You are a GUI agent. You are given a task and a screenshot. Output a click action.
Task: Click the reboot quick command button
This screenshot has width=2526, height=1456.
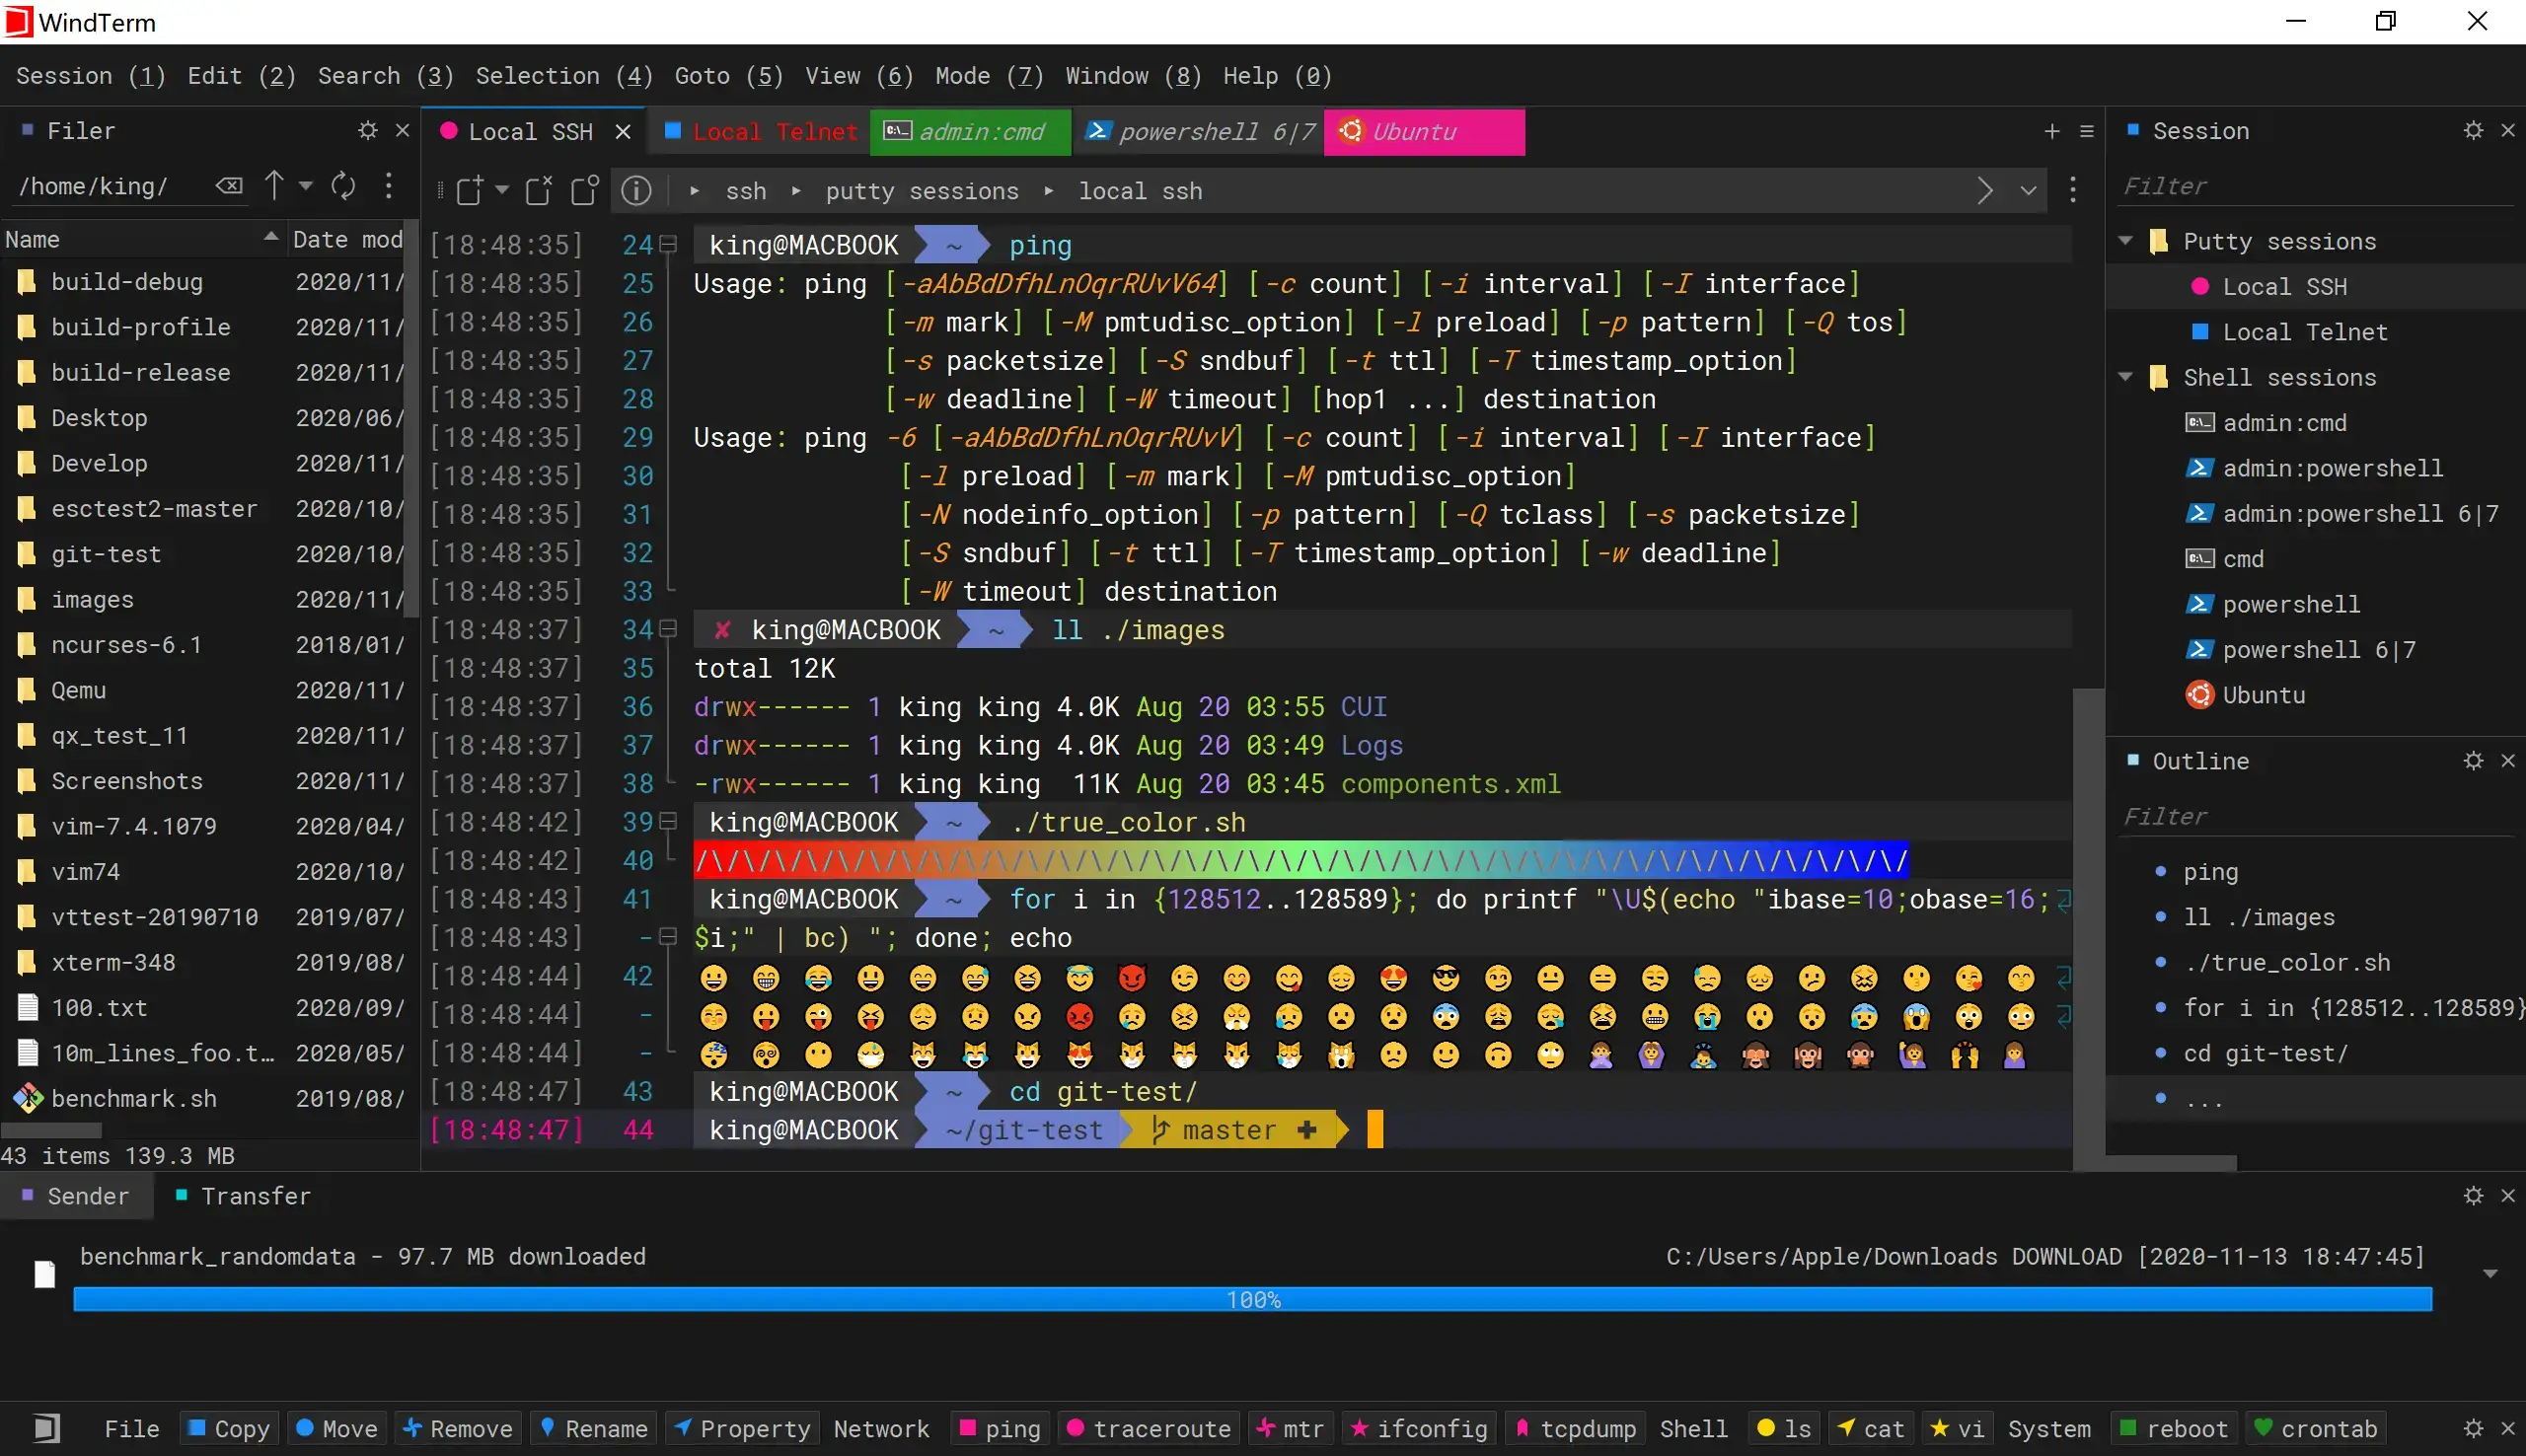(2174, 1429)
